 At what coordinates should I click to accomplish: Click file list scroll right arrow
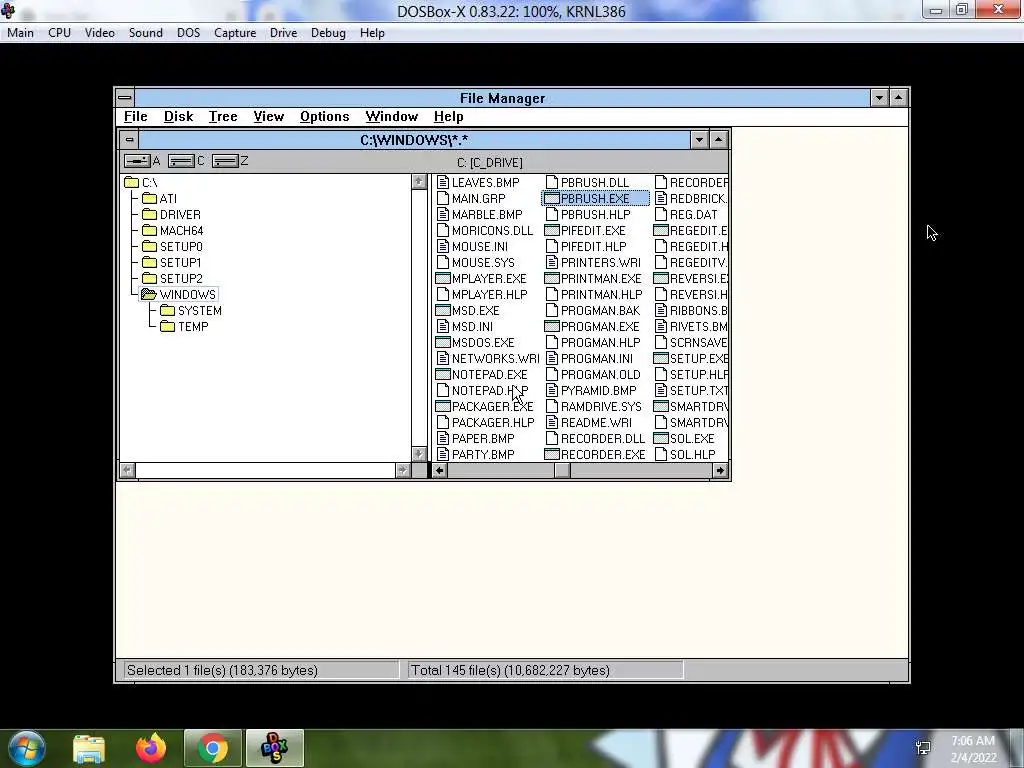pos(720,470)
